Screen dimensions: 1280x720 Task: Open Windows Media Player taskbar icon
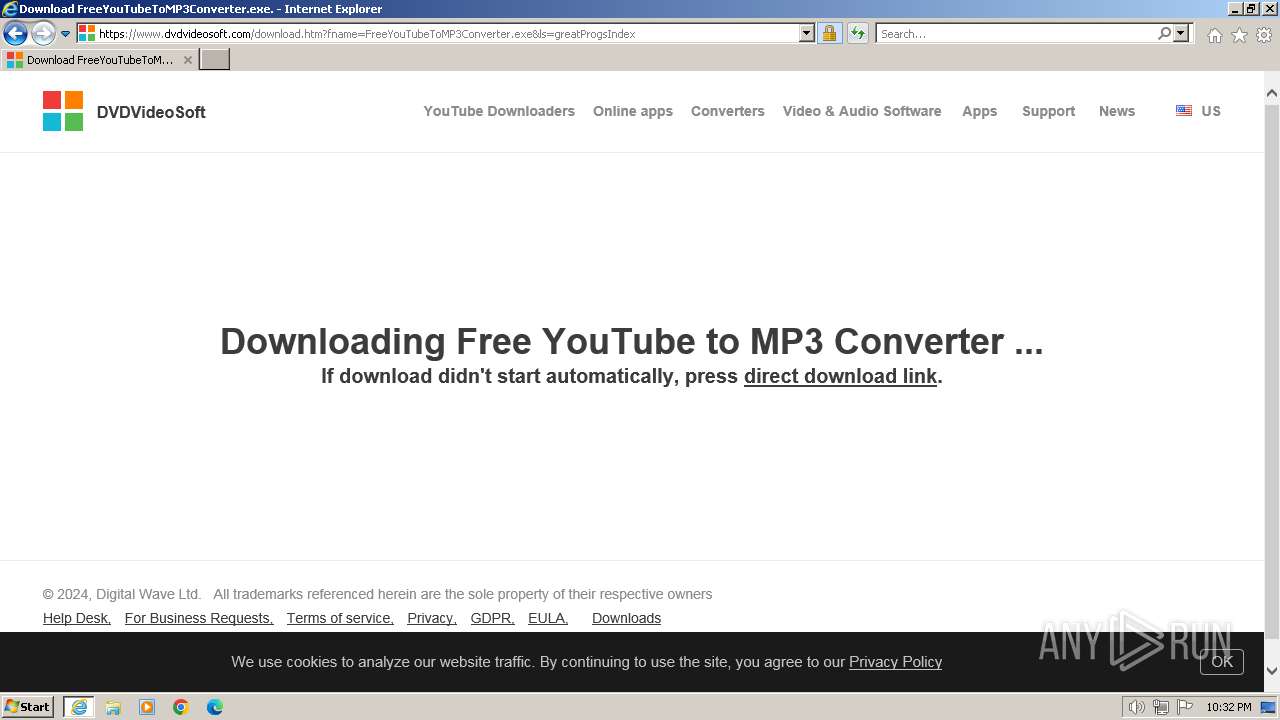[x=147, y=707]
